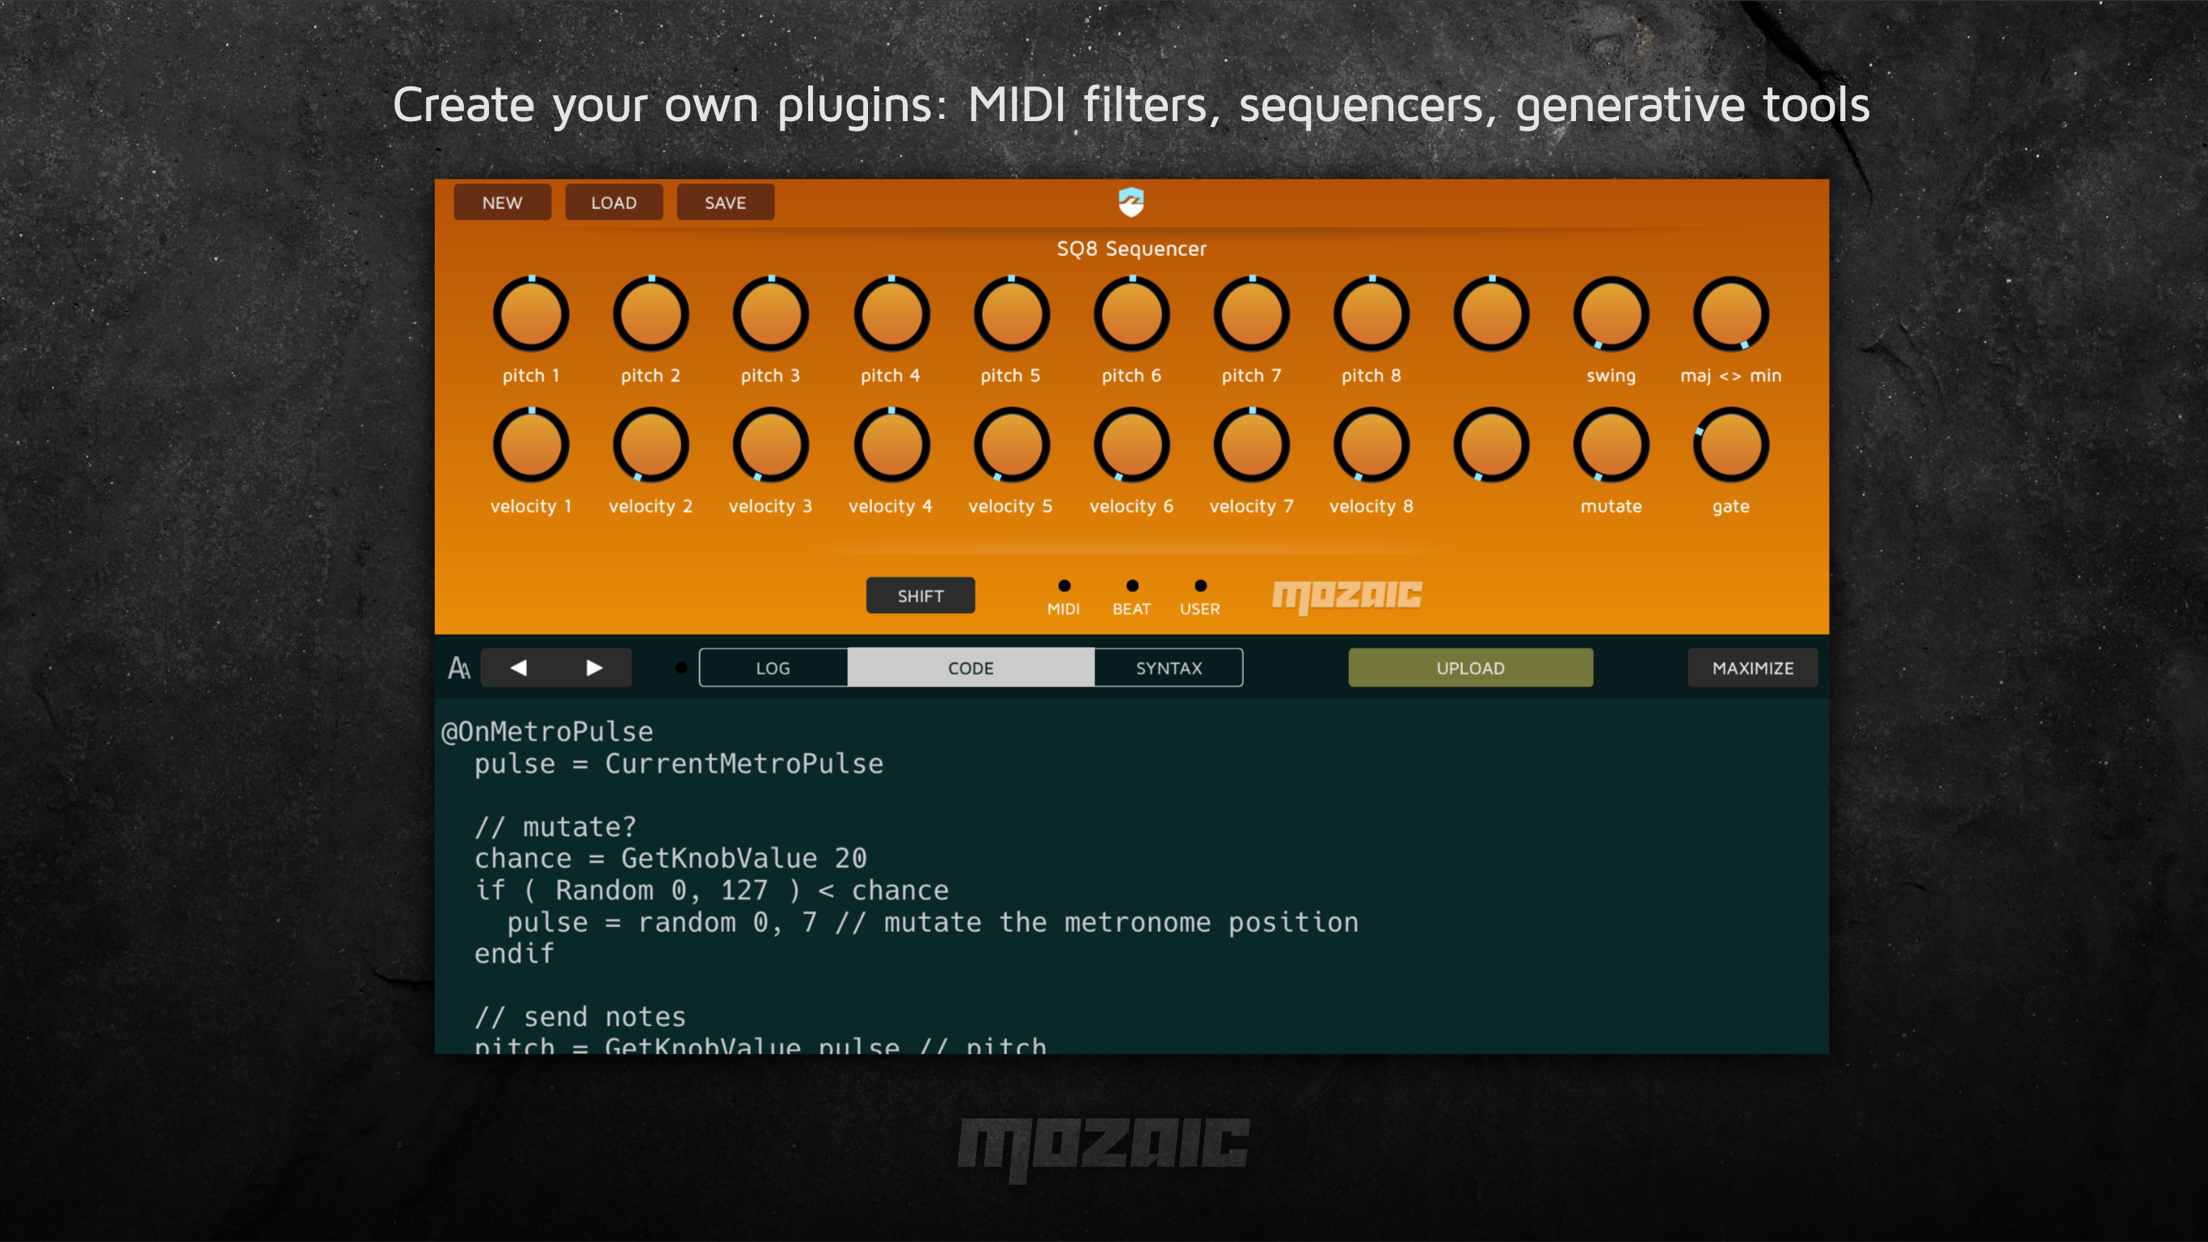Click the back arrow playback control
This screenshot has width=2208, height=1242.
coord(519,669)
